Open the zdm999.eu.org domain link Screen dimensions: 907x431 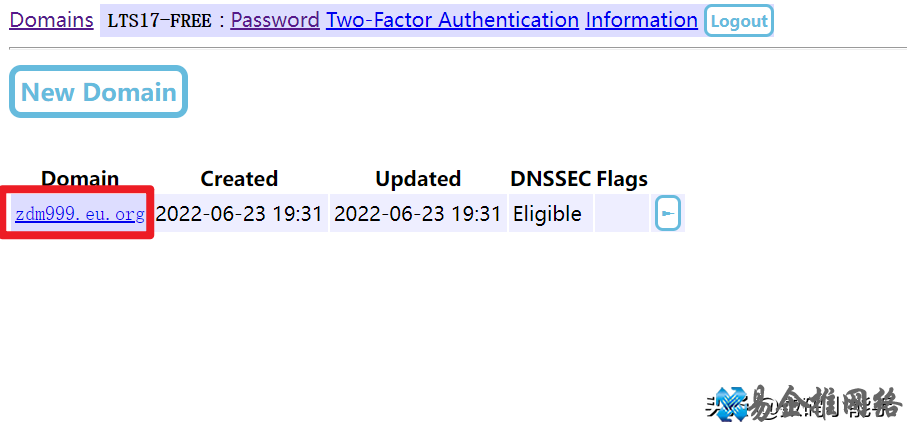click(x=80, y=214)
